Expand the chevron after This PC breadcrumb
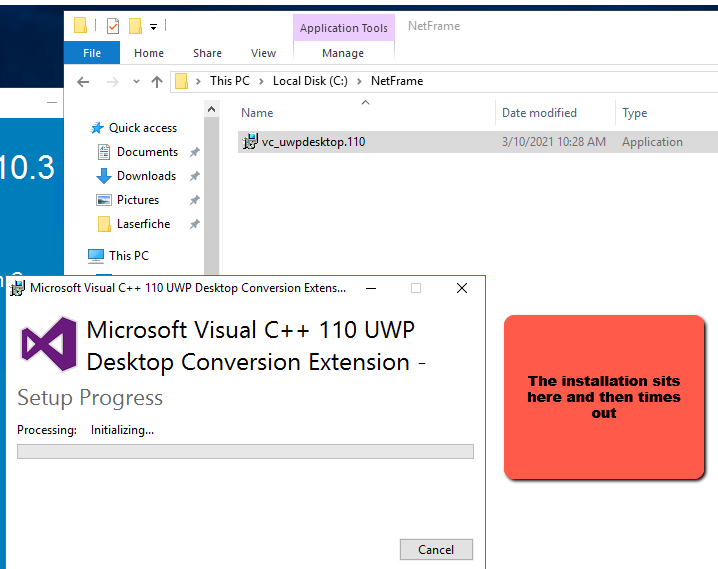 pos(261,81)
